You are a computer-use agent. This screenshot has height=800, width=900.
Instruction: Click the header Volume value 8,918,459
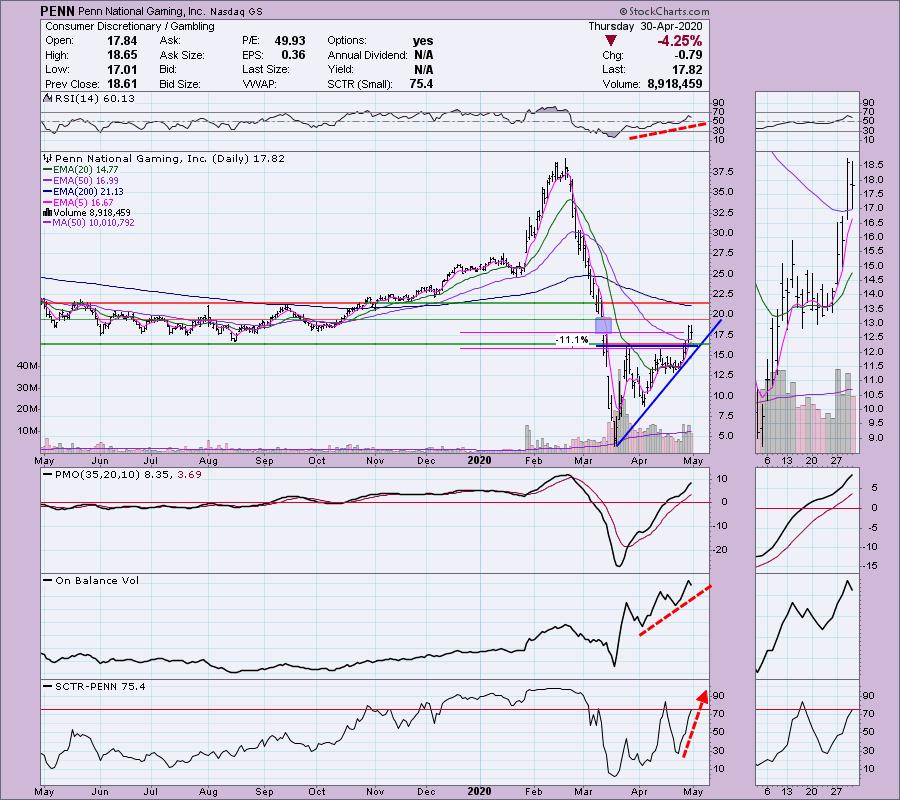pyautogui.click(x=675, y=84)
